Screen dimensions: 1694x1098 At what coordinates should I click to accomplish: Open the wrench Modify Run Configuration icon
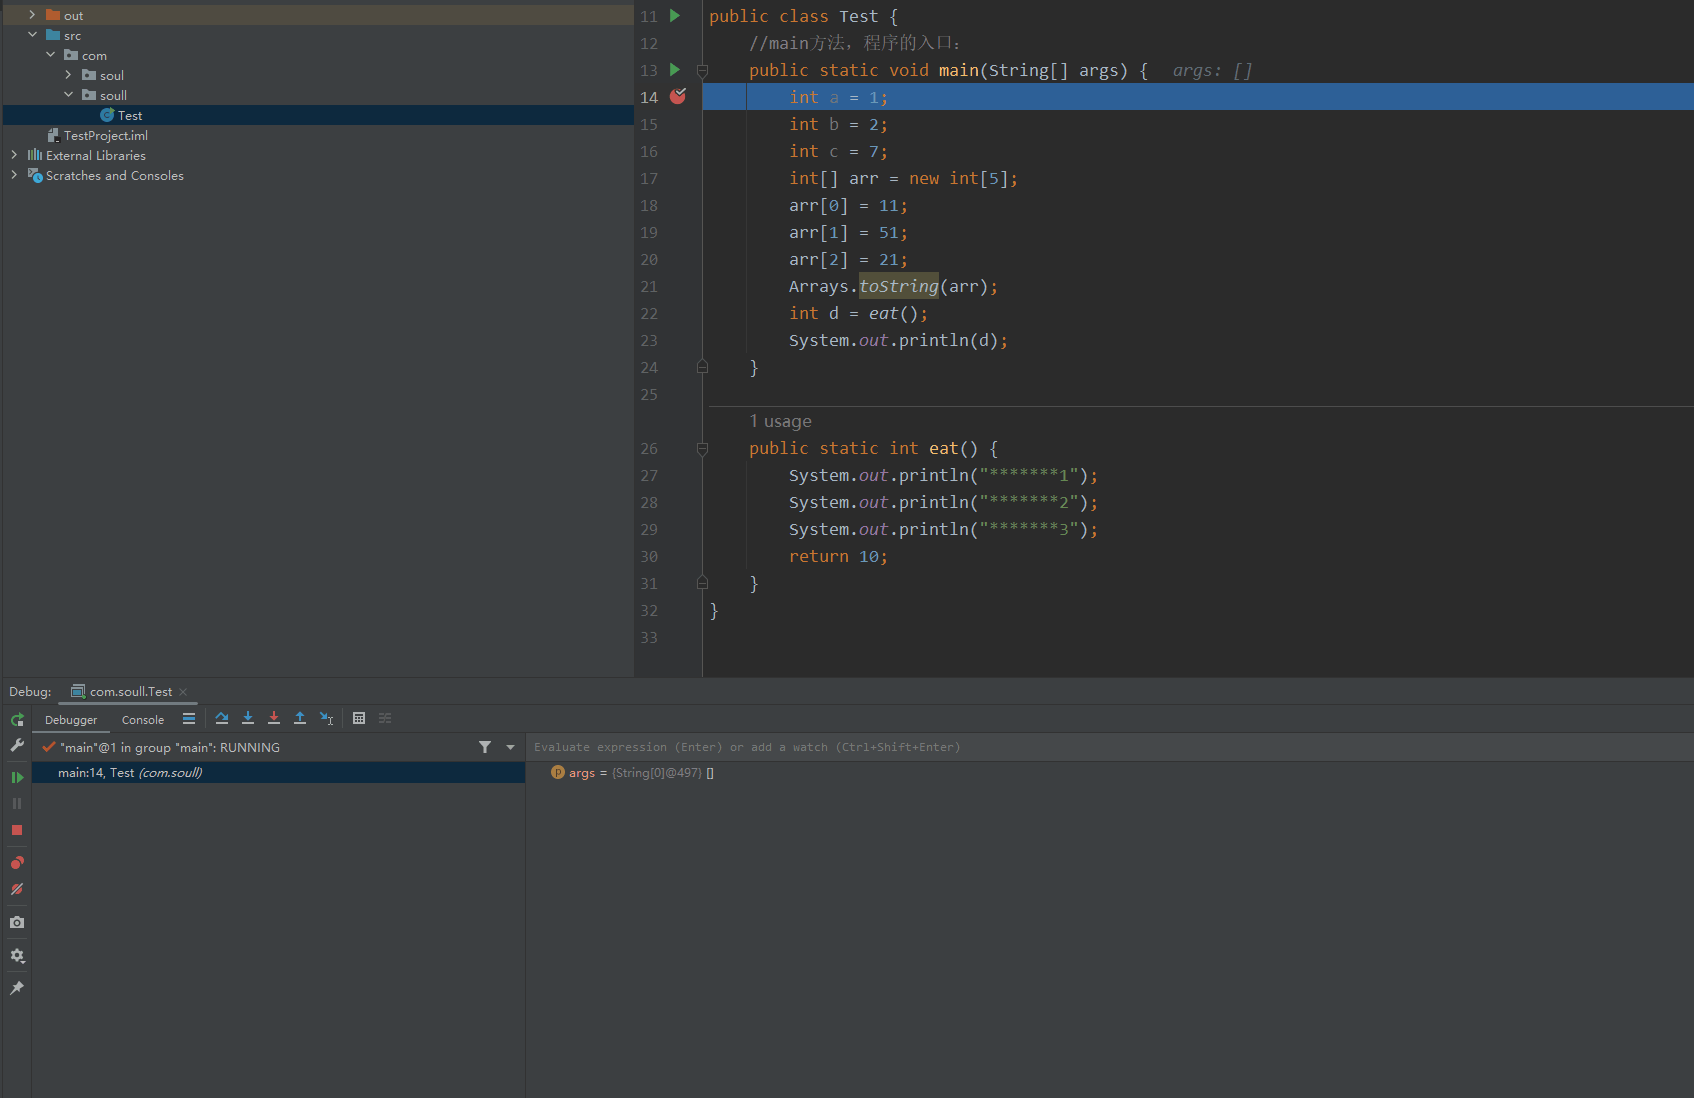[x=17, y=745]
